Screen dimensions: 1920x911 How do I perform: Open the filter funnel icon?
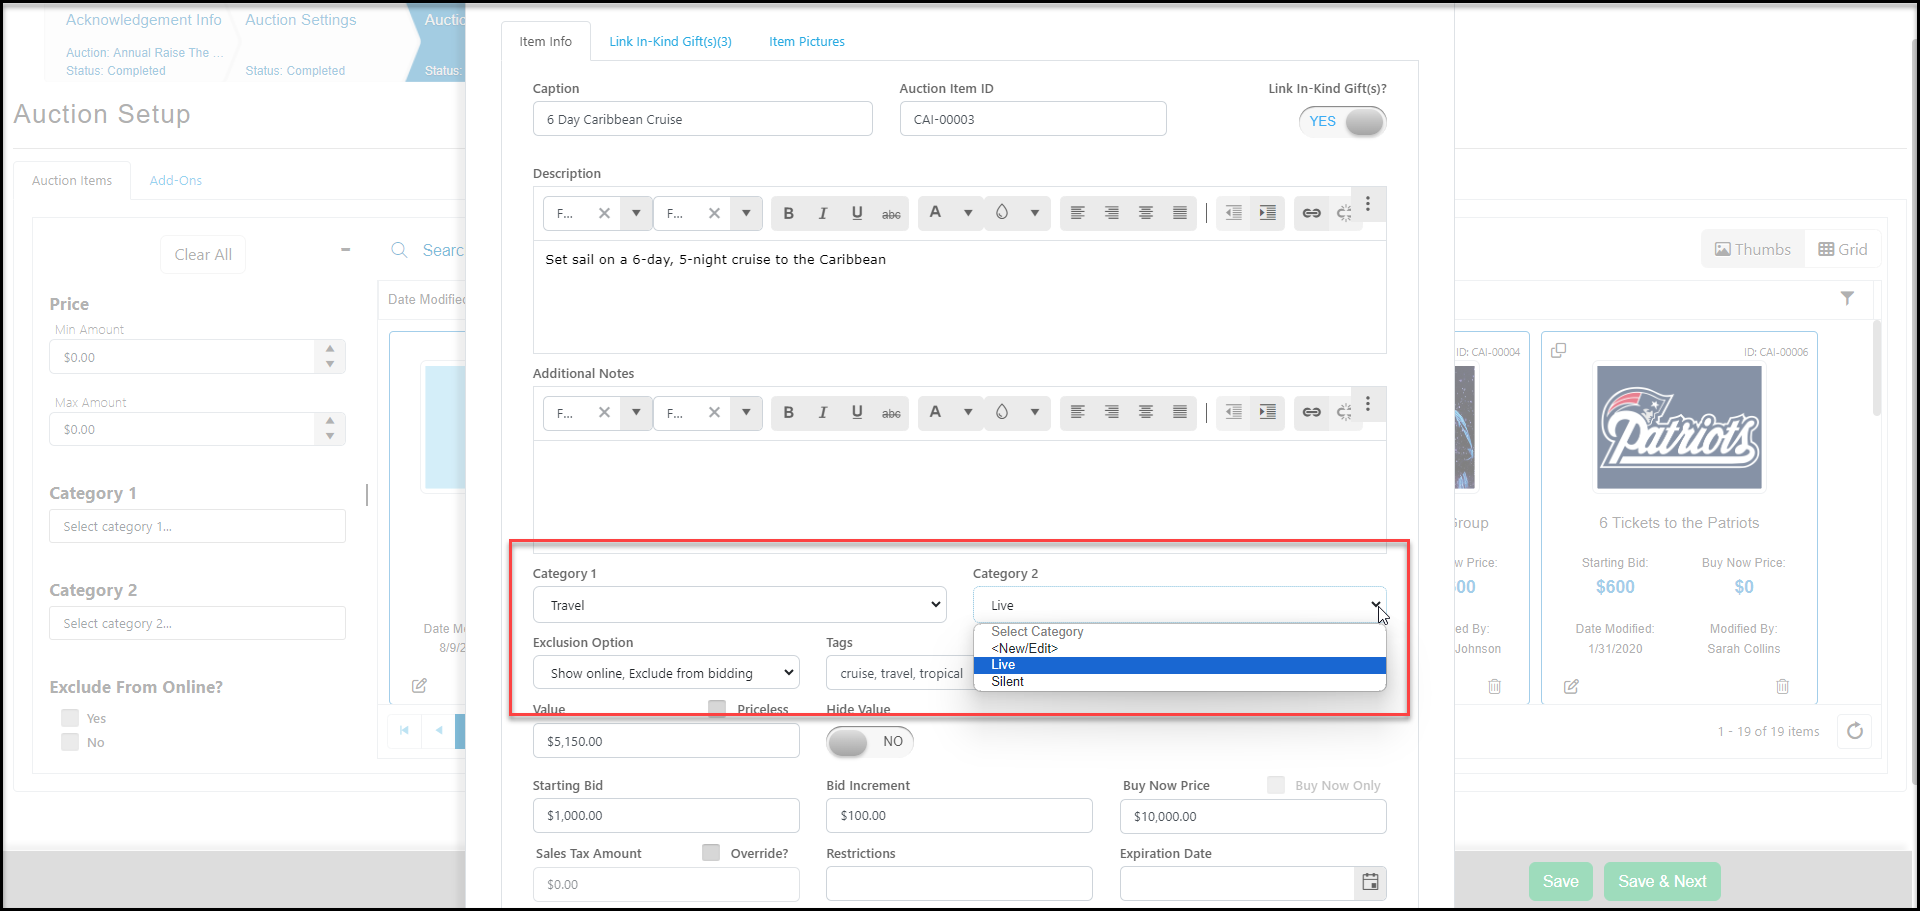click(x=1847, y=298)
